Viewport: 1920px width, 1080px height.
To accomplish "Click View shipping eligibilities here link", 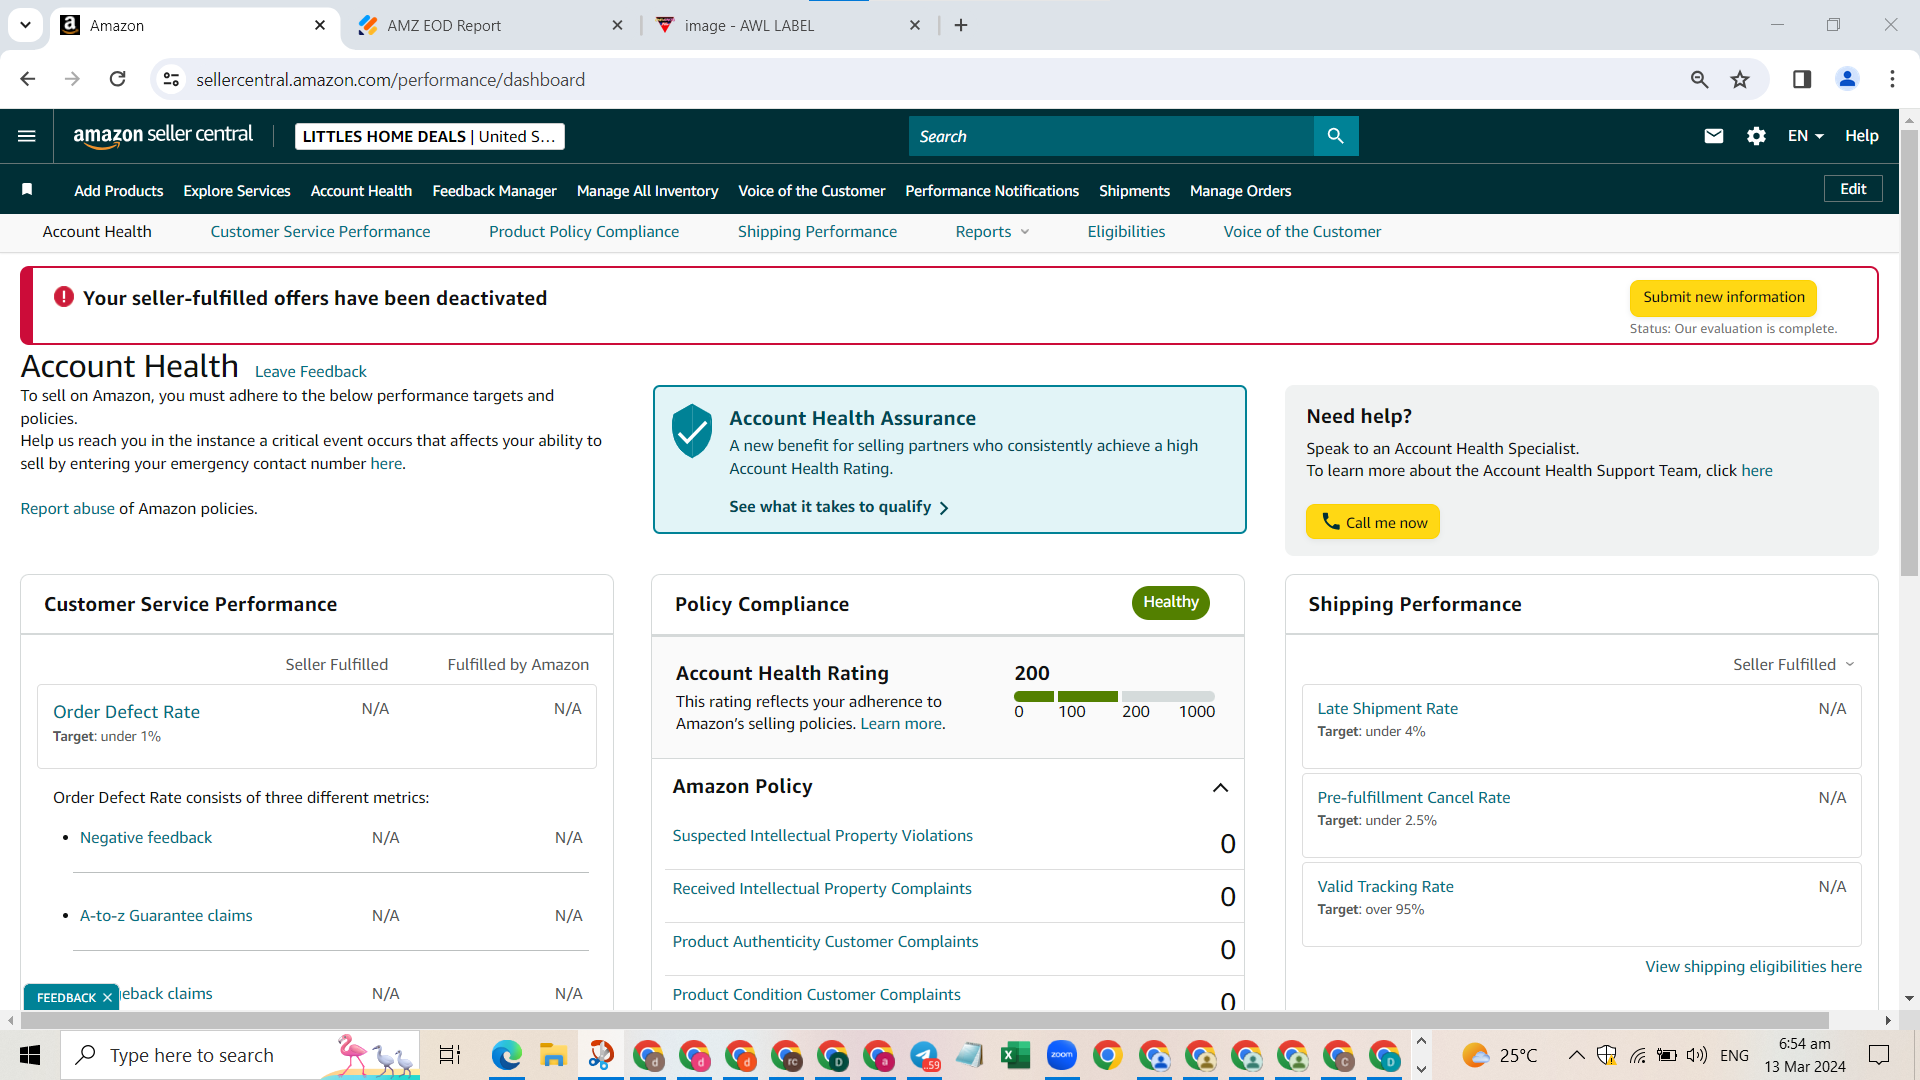I will [x=1753, y=967].
